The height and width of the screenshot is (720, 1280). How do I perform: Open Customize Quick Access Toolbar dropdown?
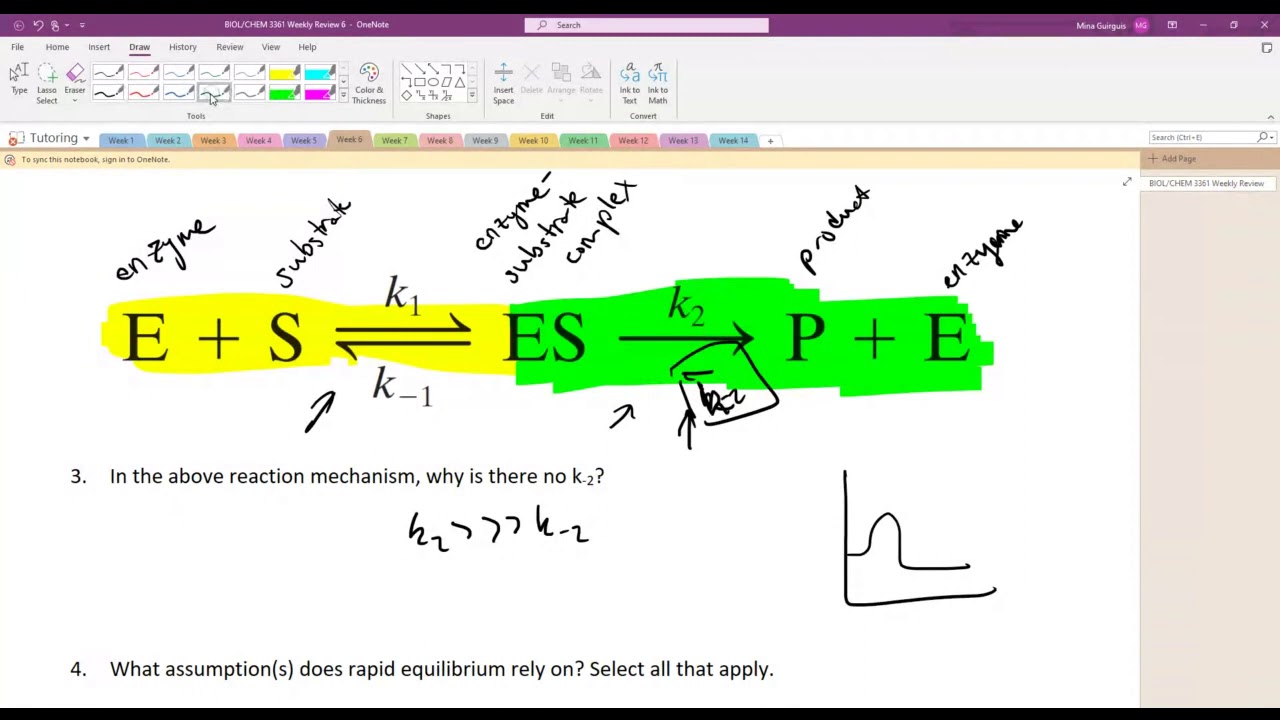pos(82,25)
